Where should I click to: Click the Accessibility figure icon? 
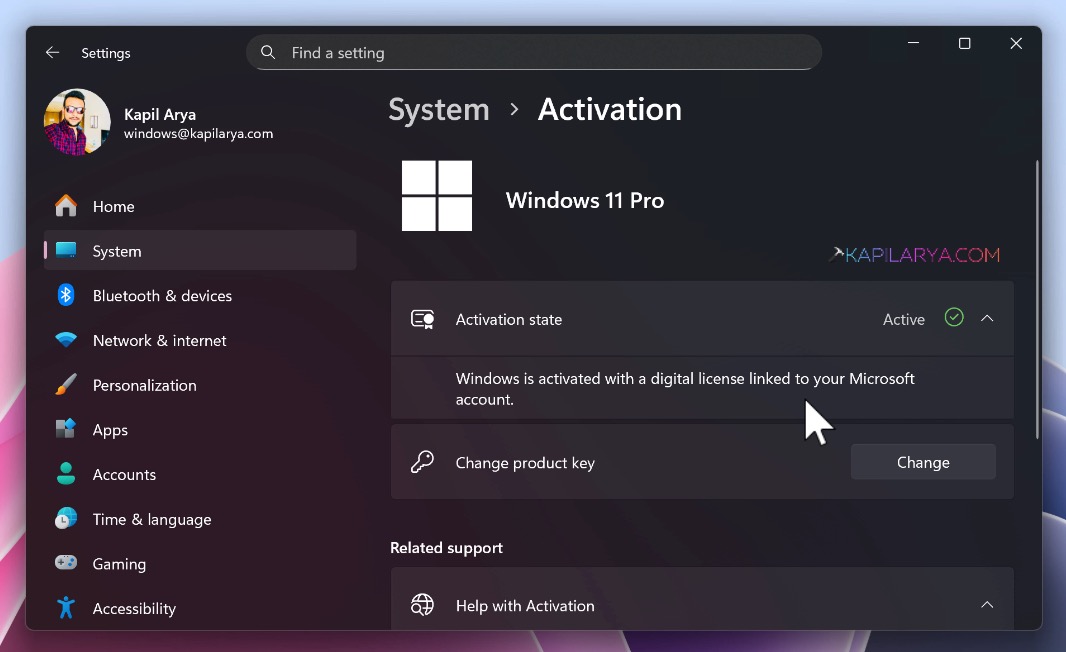click(x=66, y=608)
